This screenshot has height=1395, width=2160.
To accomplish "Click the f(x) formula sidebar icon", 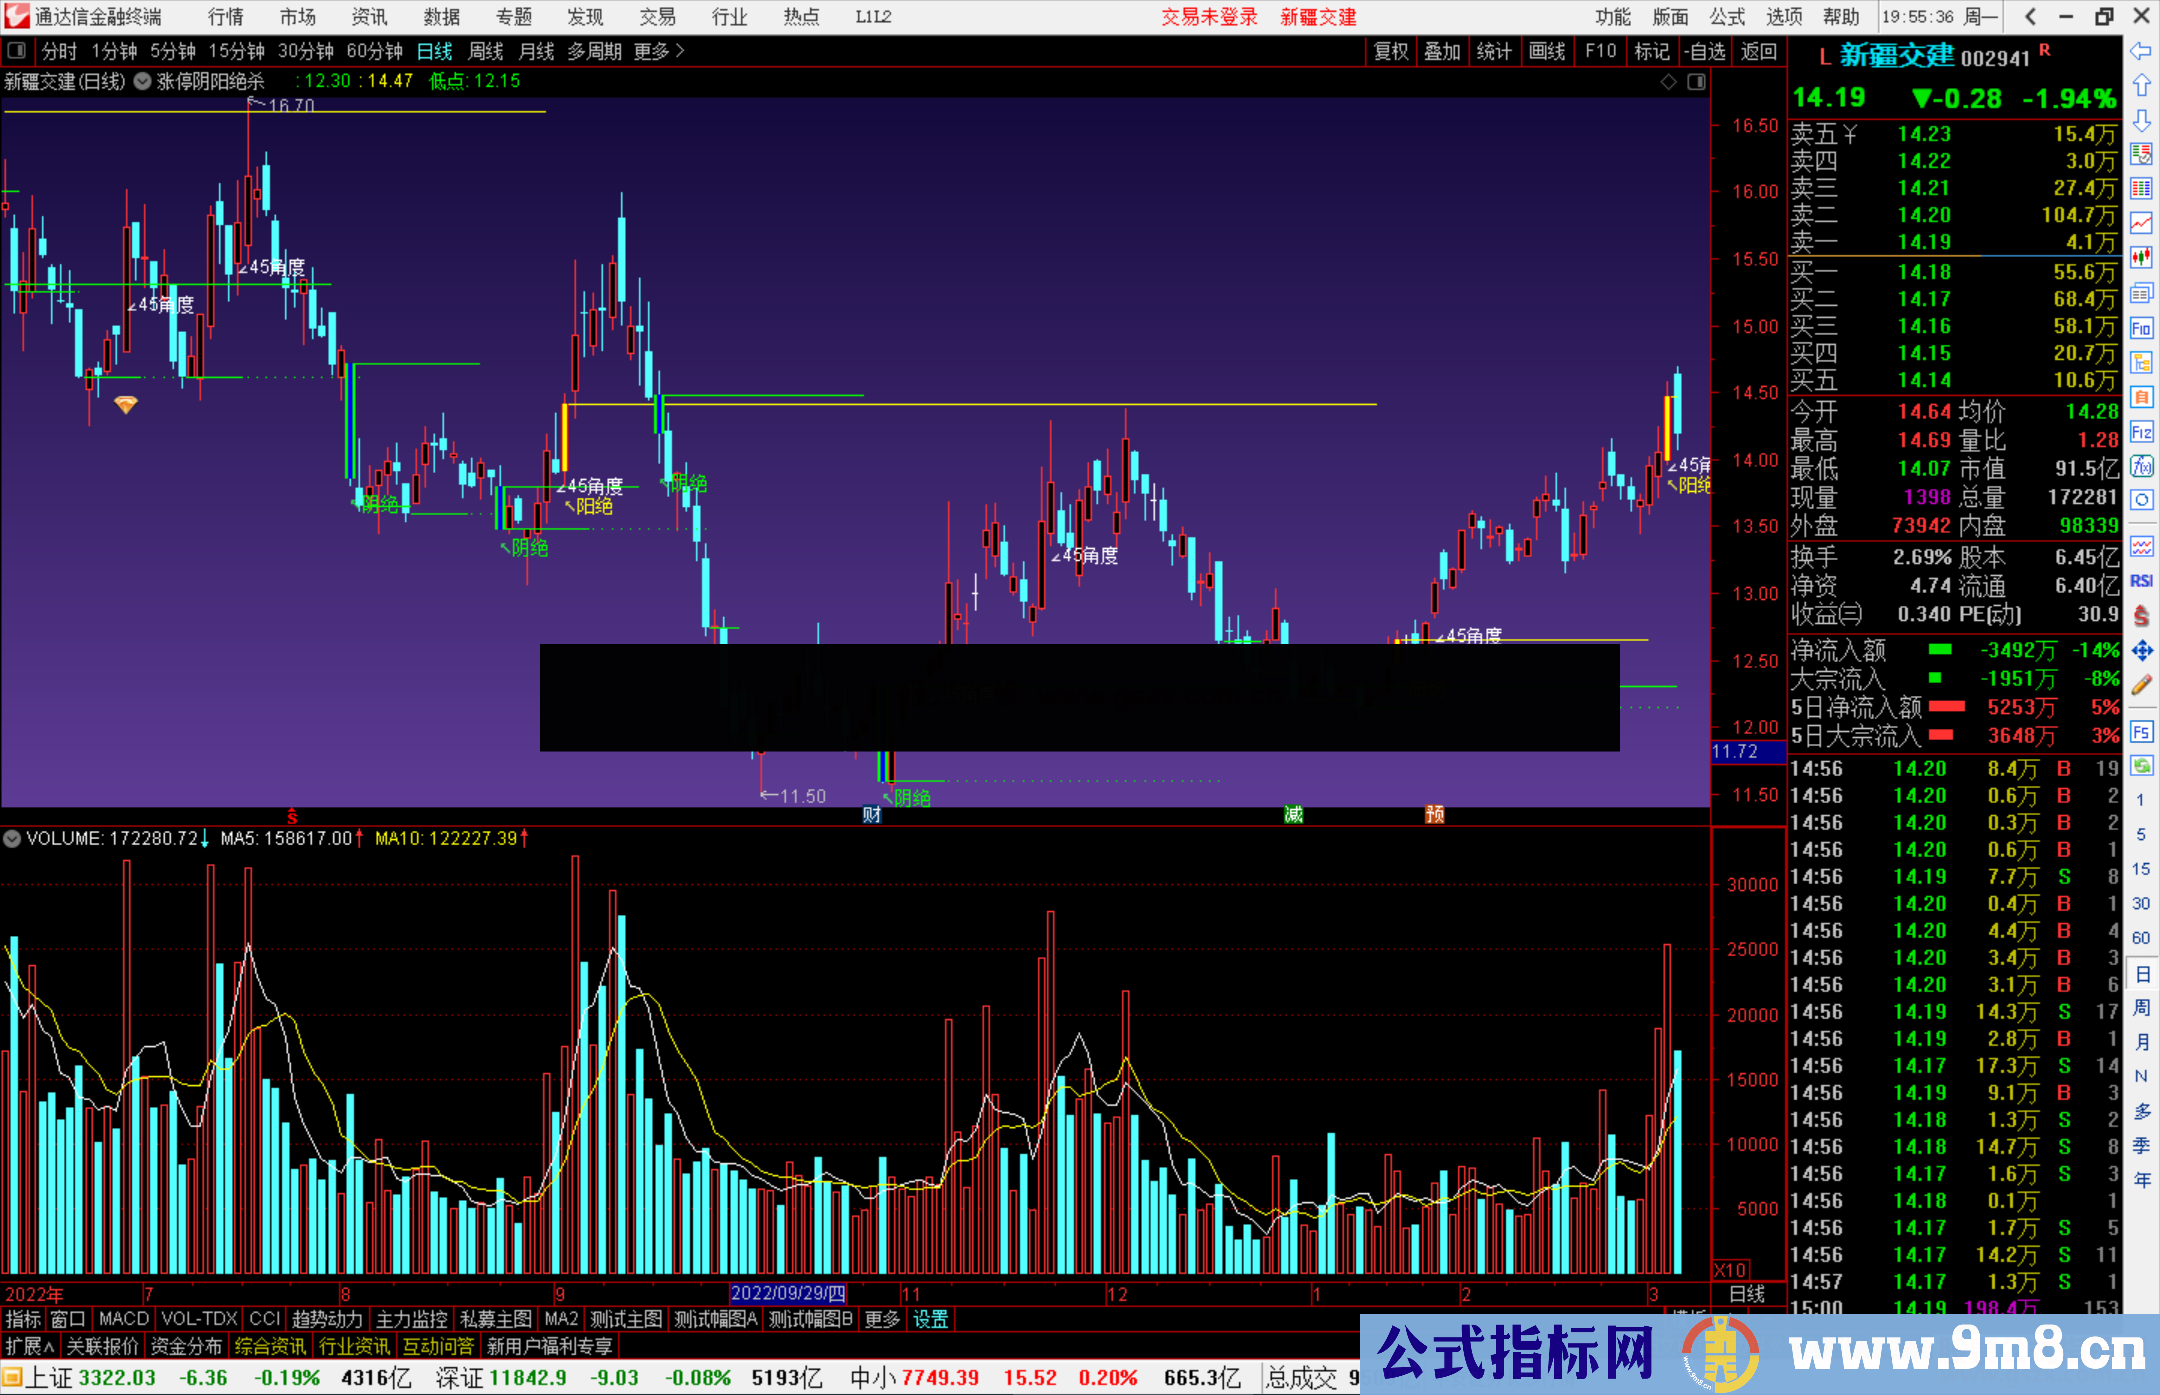I will (x=2141, y=466).
